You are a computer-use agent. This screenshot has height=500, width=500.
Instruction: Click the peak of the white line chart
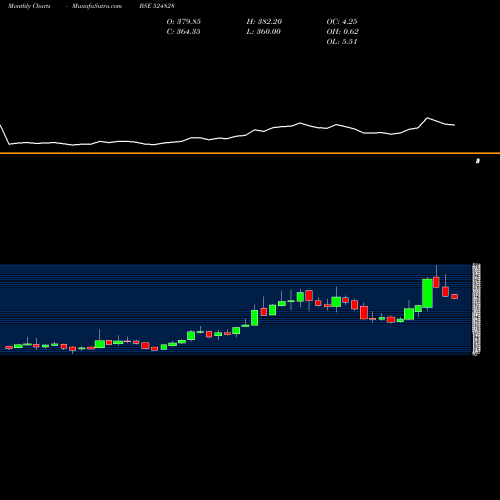tap(428, 118)
